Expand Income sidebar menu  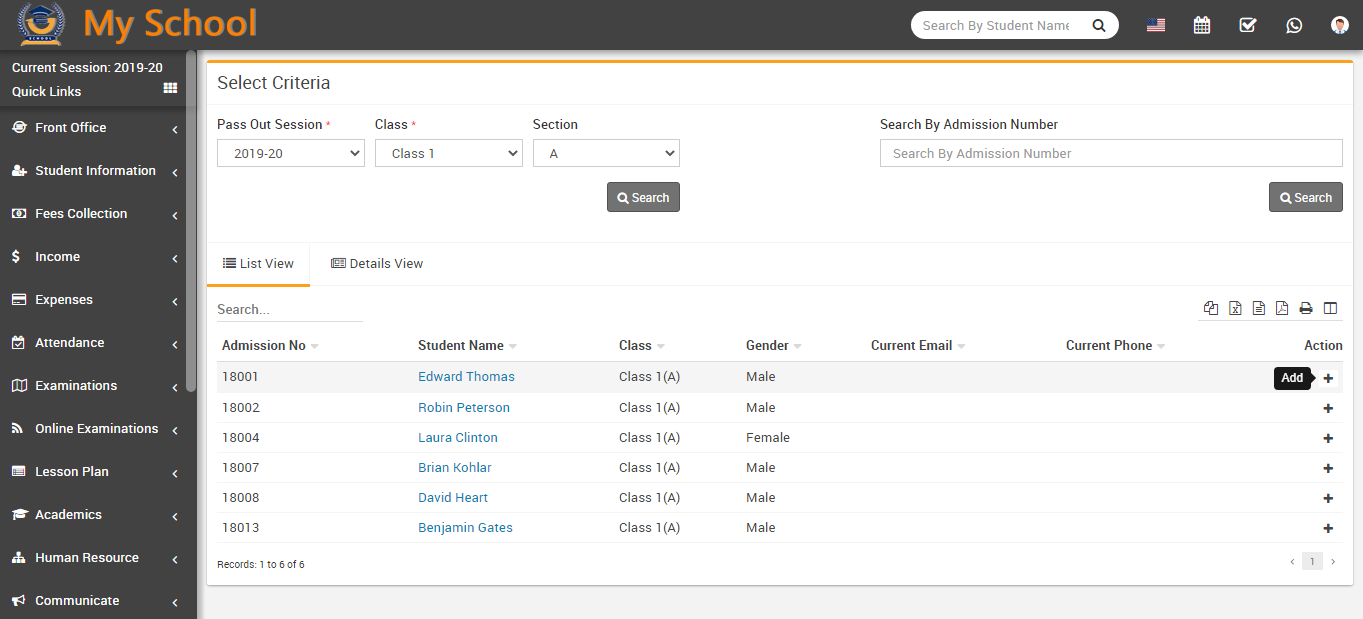[x=92, y=257]
